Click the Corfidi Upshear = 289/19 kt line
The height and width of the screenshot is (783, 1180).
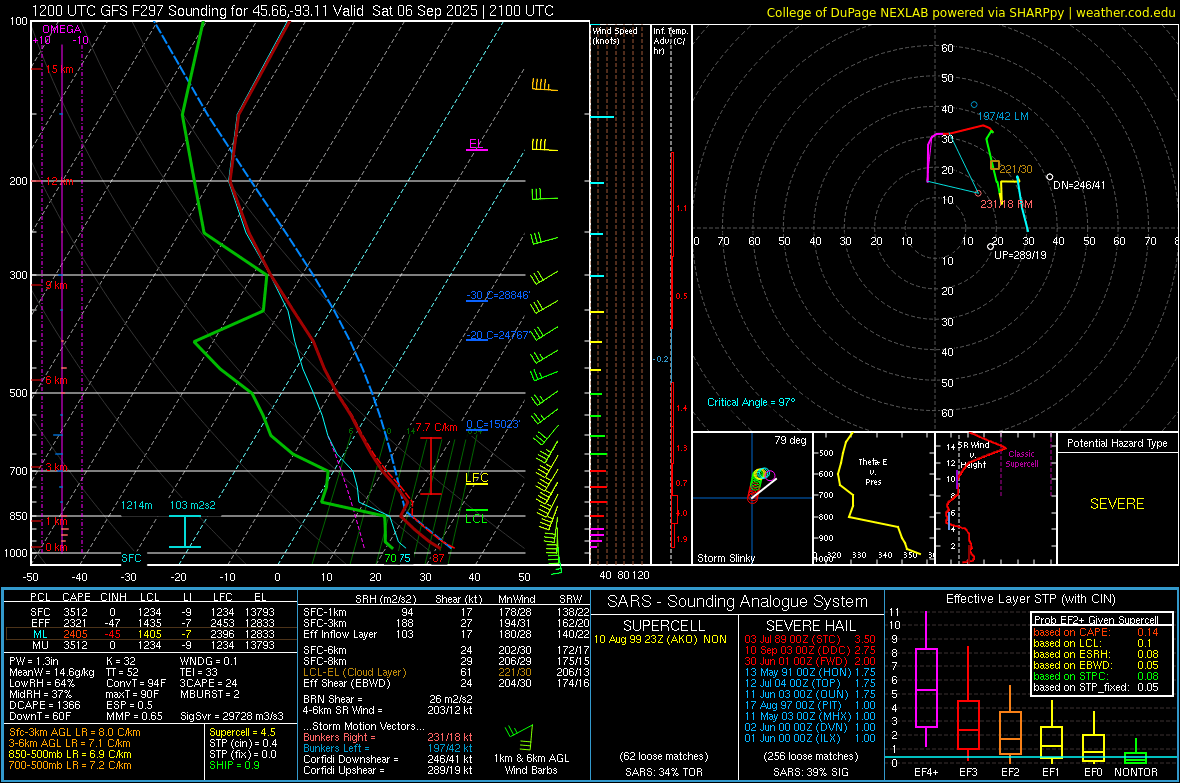pos(388,769)
